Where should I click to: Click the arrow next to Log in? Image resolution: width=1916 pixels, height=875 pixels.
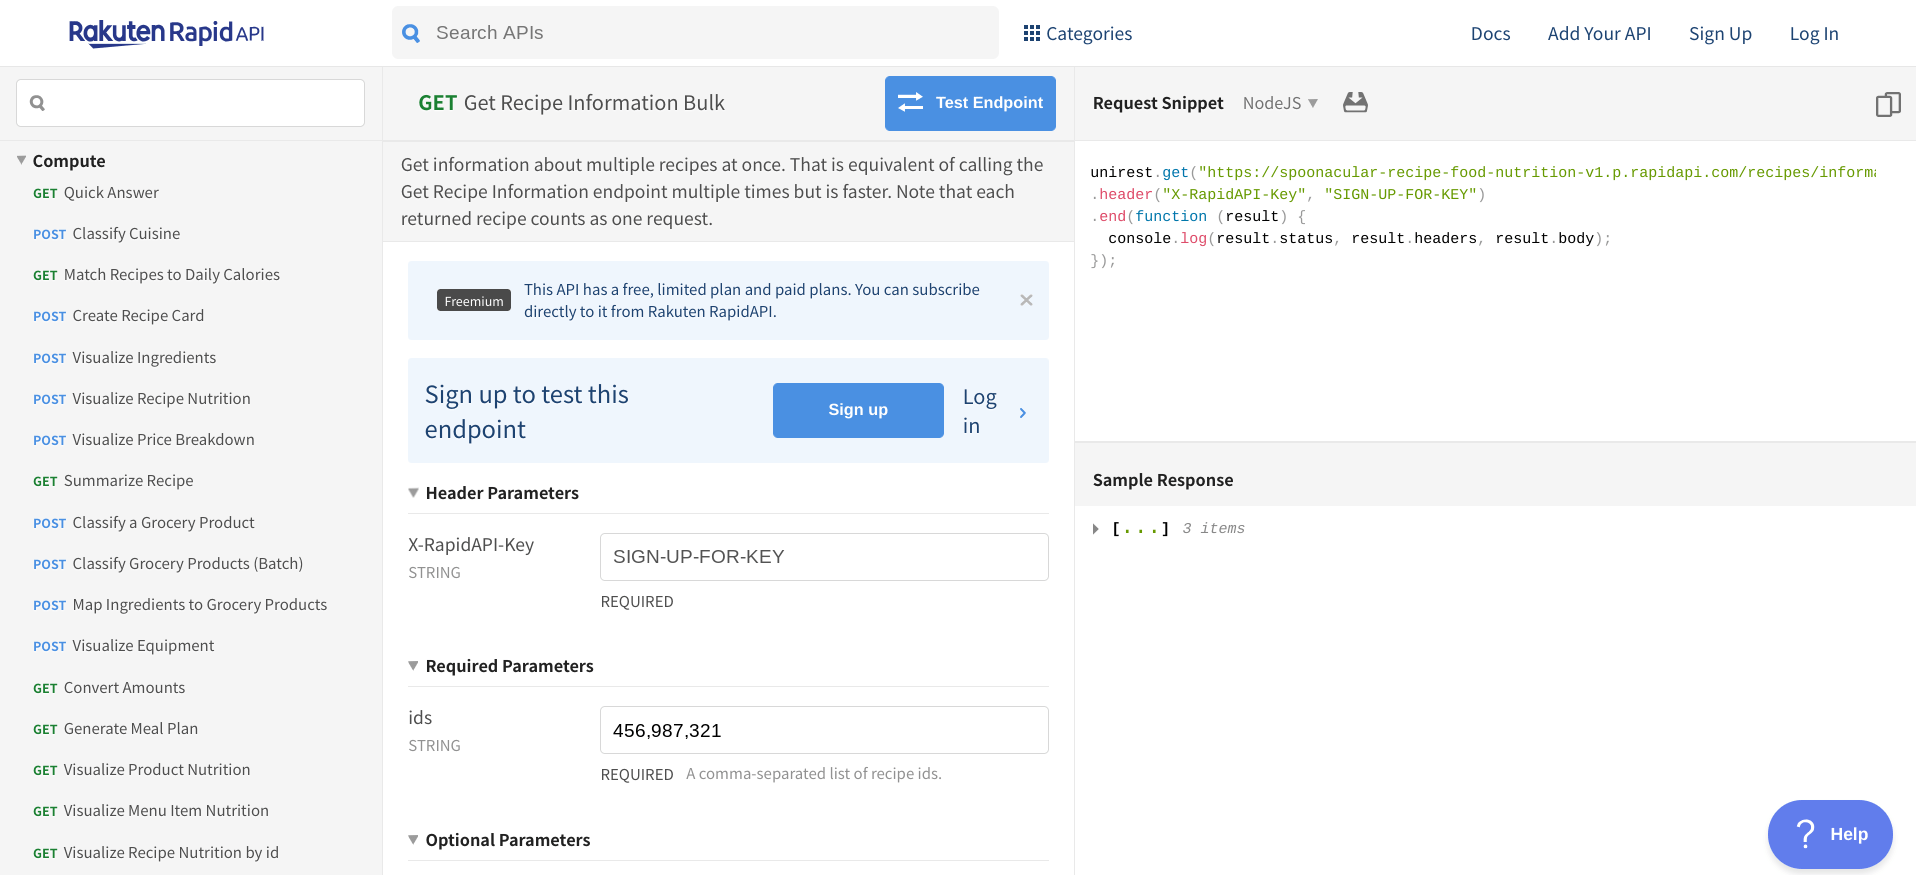click(1022, 412)
